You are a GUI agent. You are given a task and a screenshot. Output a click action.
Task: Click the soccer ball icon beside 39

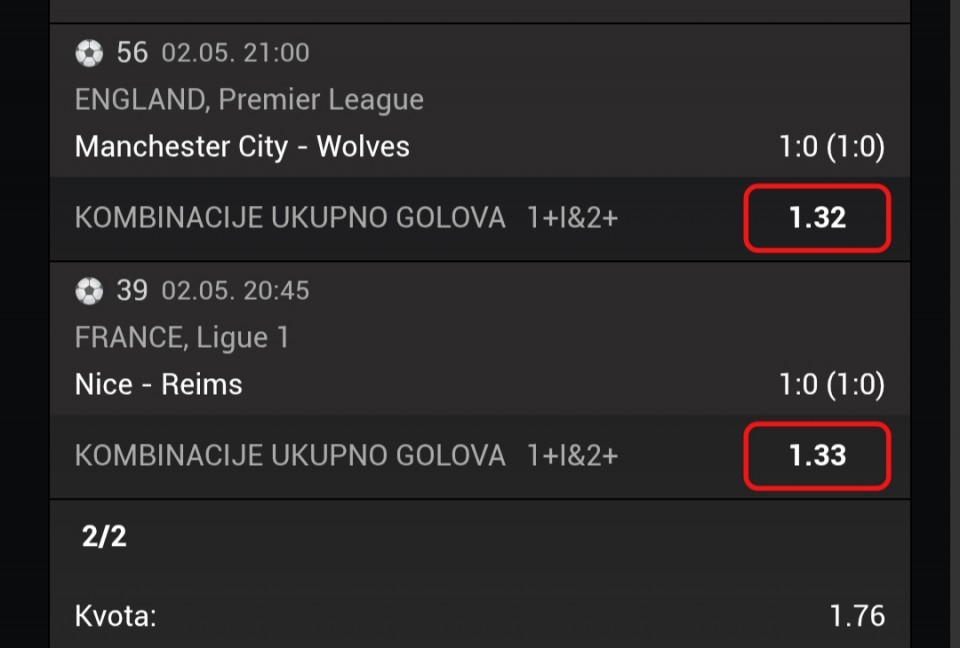89,291
